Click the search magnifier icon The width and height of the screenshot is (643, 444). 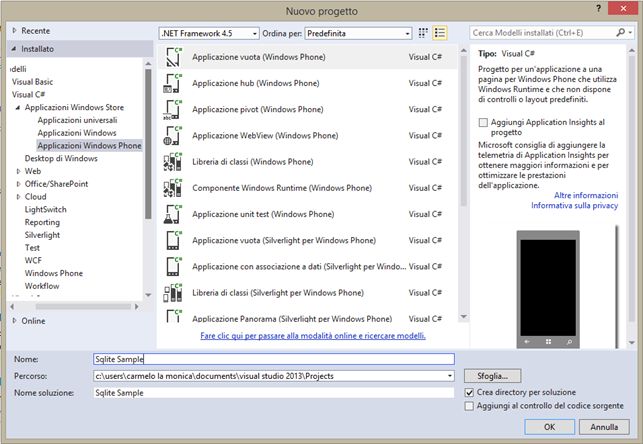(x=621, y=32)
